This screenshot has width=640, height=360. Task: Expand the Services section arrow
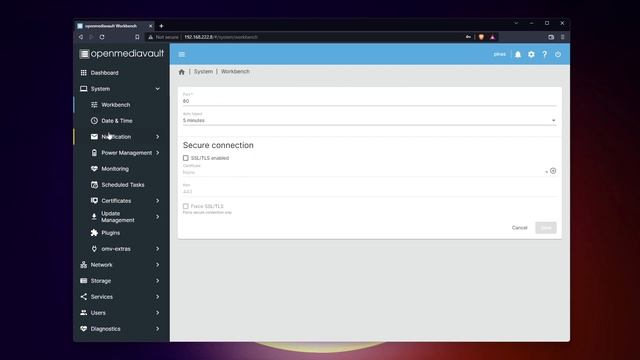pyautogui.click(x=158, y=297)
